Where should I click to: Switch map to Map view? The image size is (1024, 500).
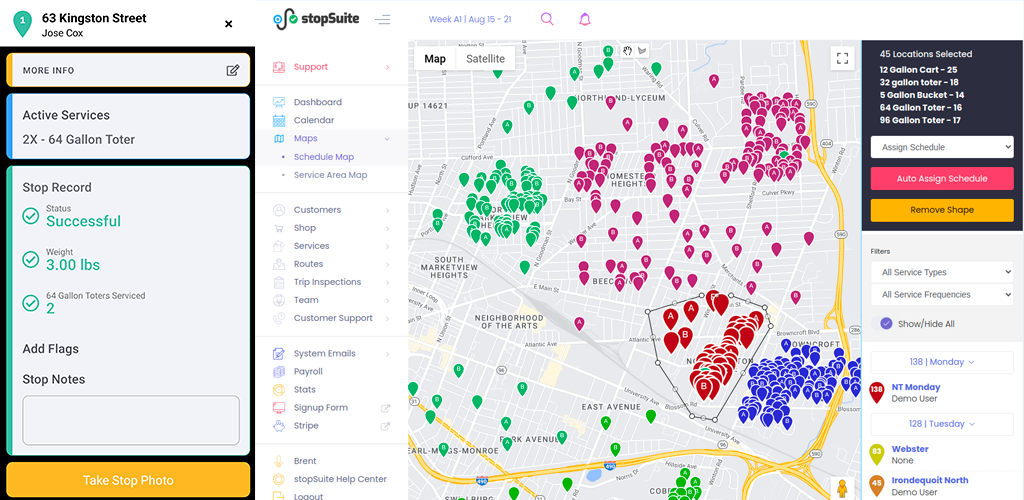click(435, 59)
